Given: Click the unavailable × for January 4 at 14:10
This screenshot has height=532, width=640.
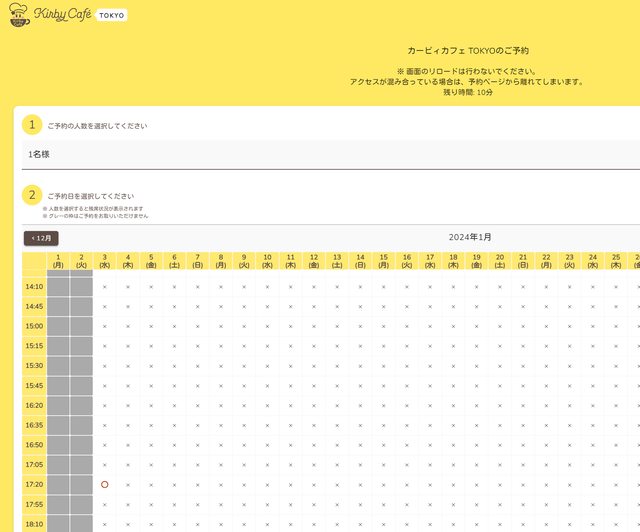Looking at the screenshot, I should (128, 286).
